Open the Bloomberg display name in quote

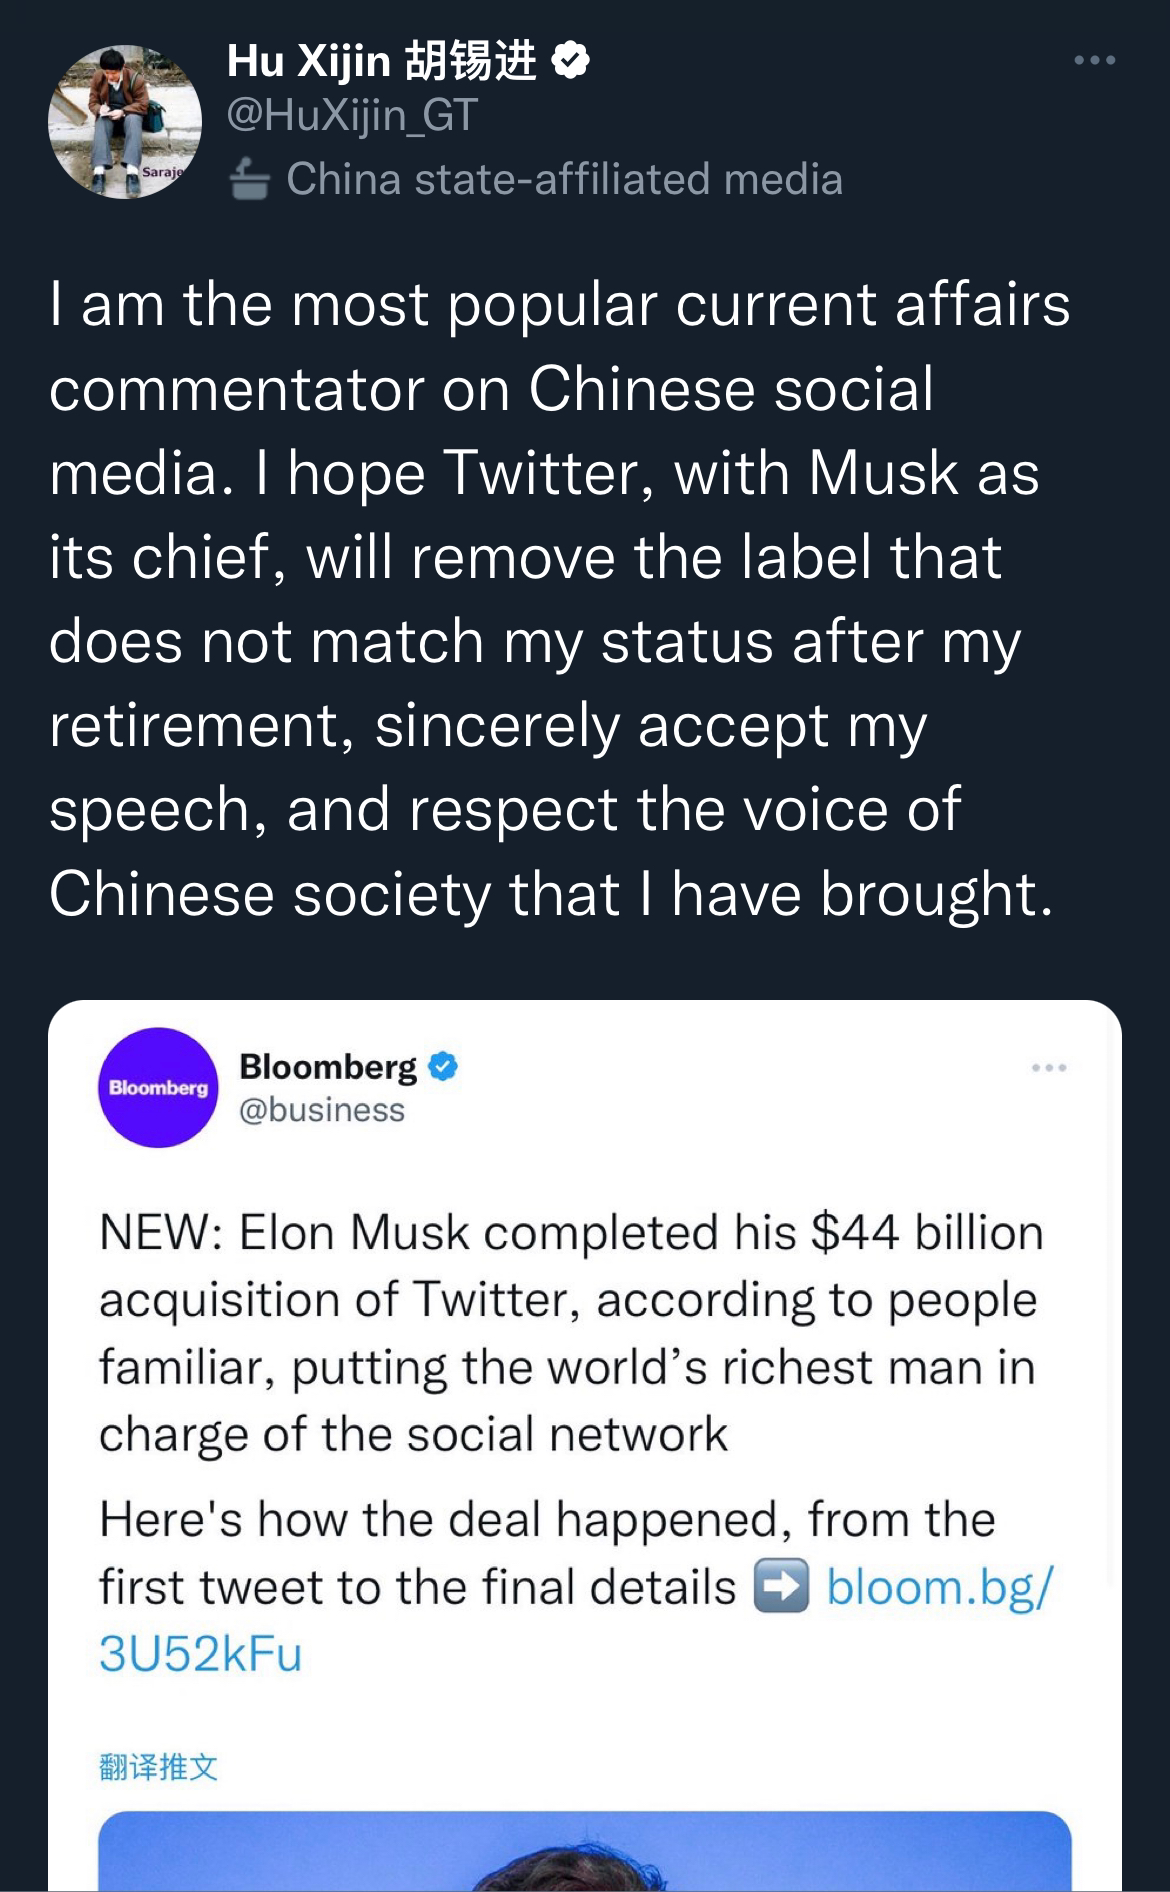(x=328, y=1067)
